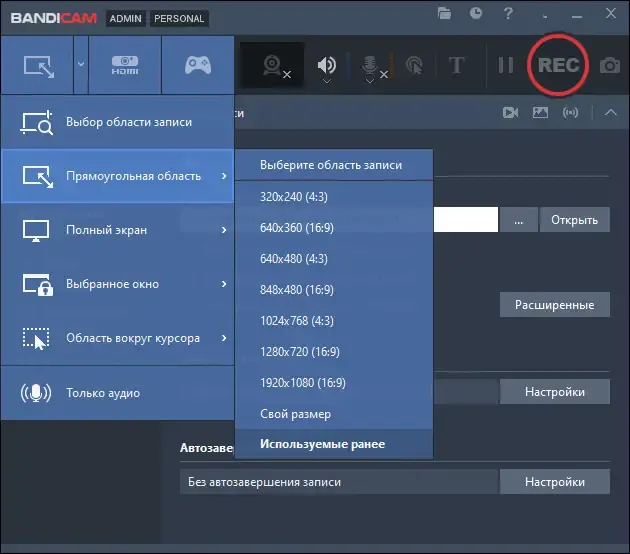Screen dimensions: 630x554
Task: Click the audio-only microphone icon
Action: click(36, 393)
